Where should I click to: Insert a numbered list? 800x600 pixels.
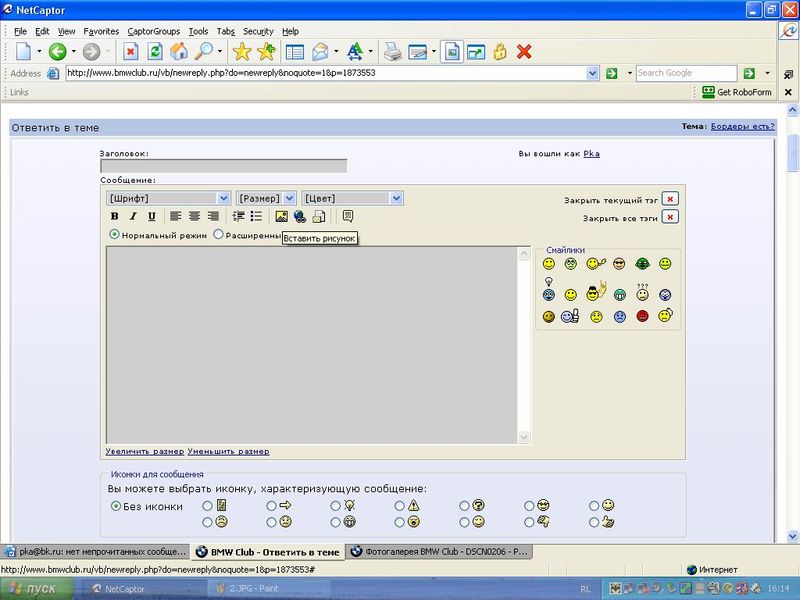coord(238,216)
